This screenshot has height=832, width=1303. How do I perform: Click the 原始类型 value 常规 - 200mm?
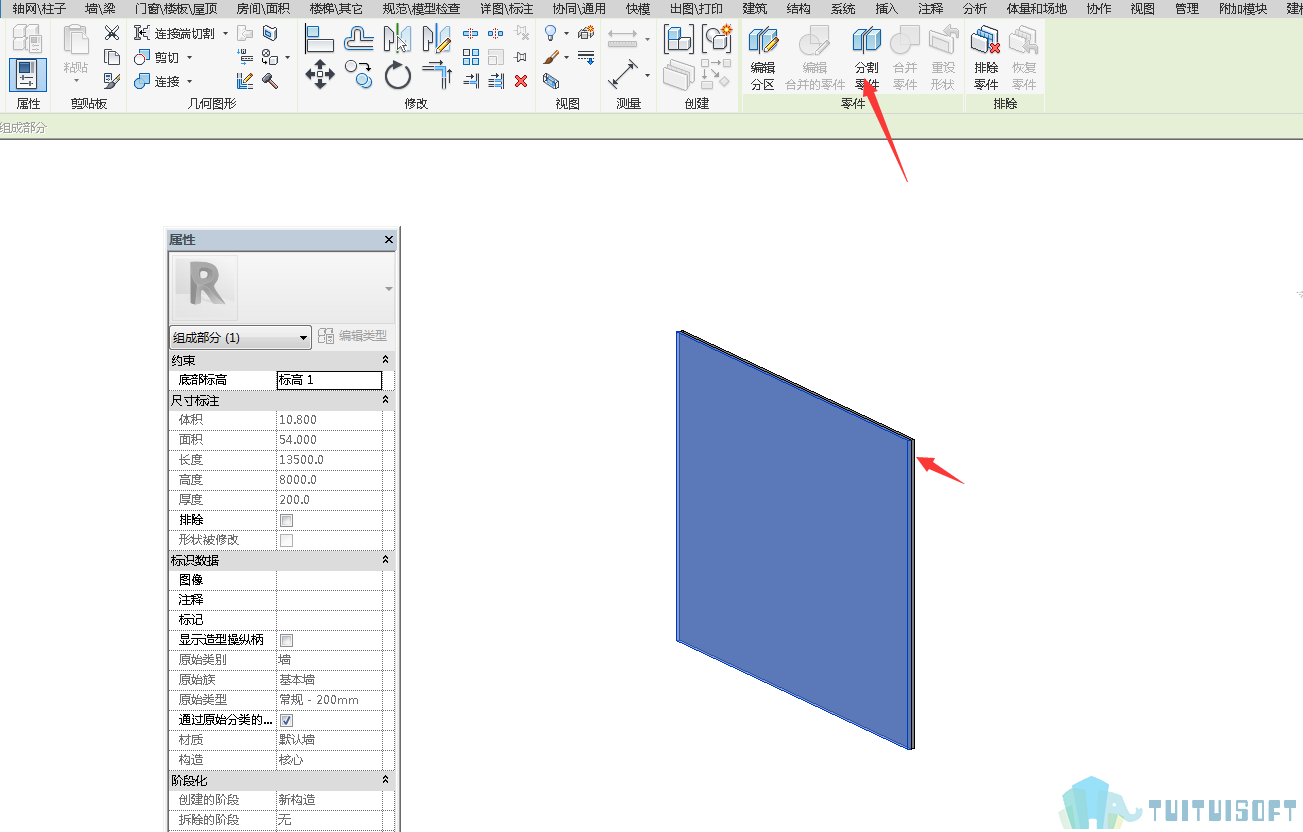click(329, 700)
